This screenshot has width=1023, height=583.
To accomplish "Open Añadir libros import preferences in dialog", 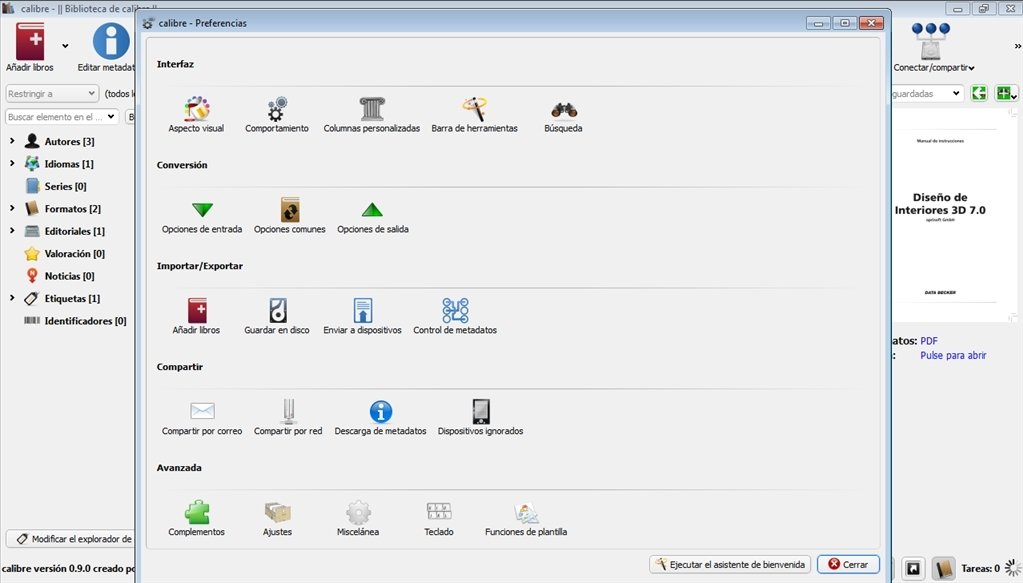I will (196, 317).
